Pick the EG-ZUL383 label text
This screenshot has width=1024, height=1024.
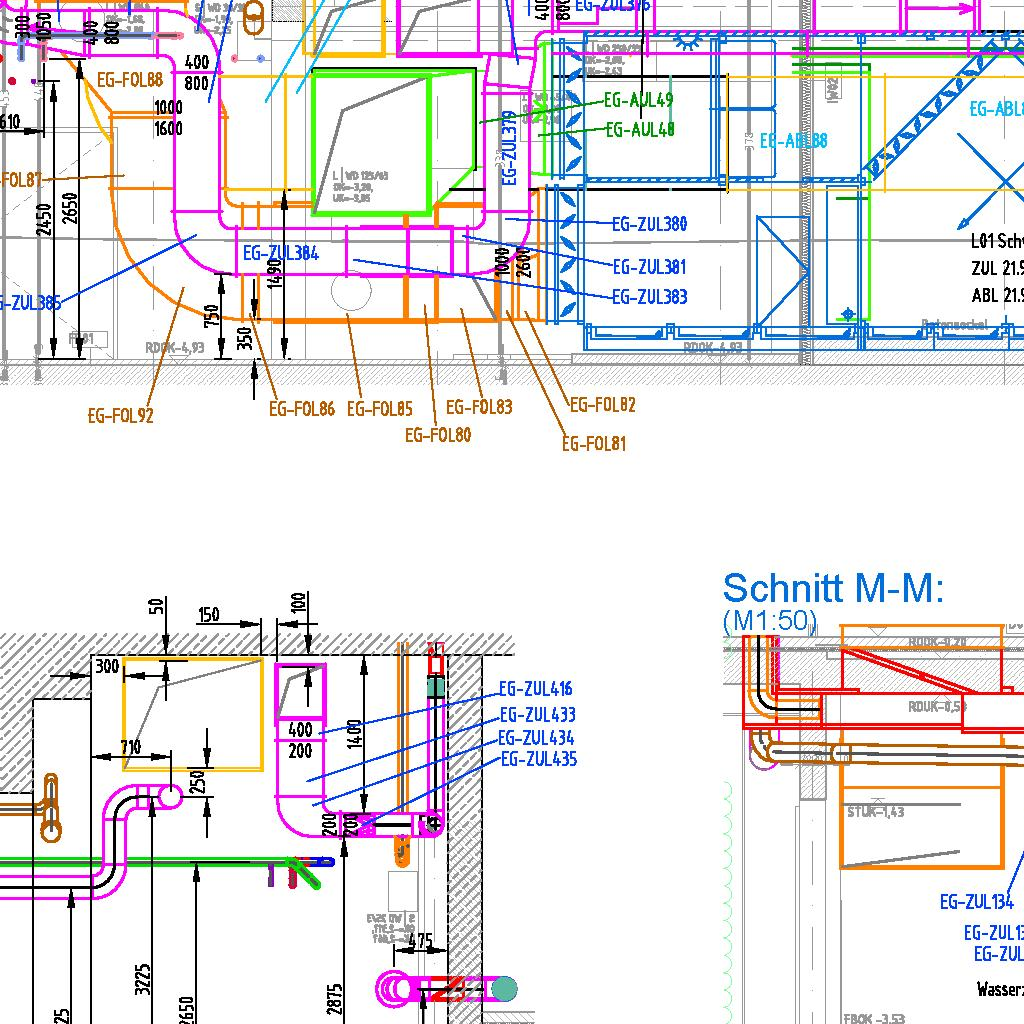pos(649,297)
